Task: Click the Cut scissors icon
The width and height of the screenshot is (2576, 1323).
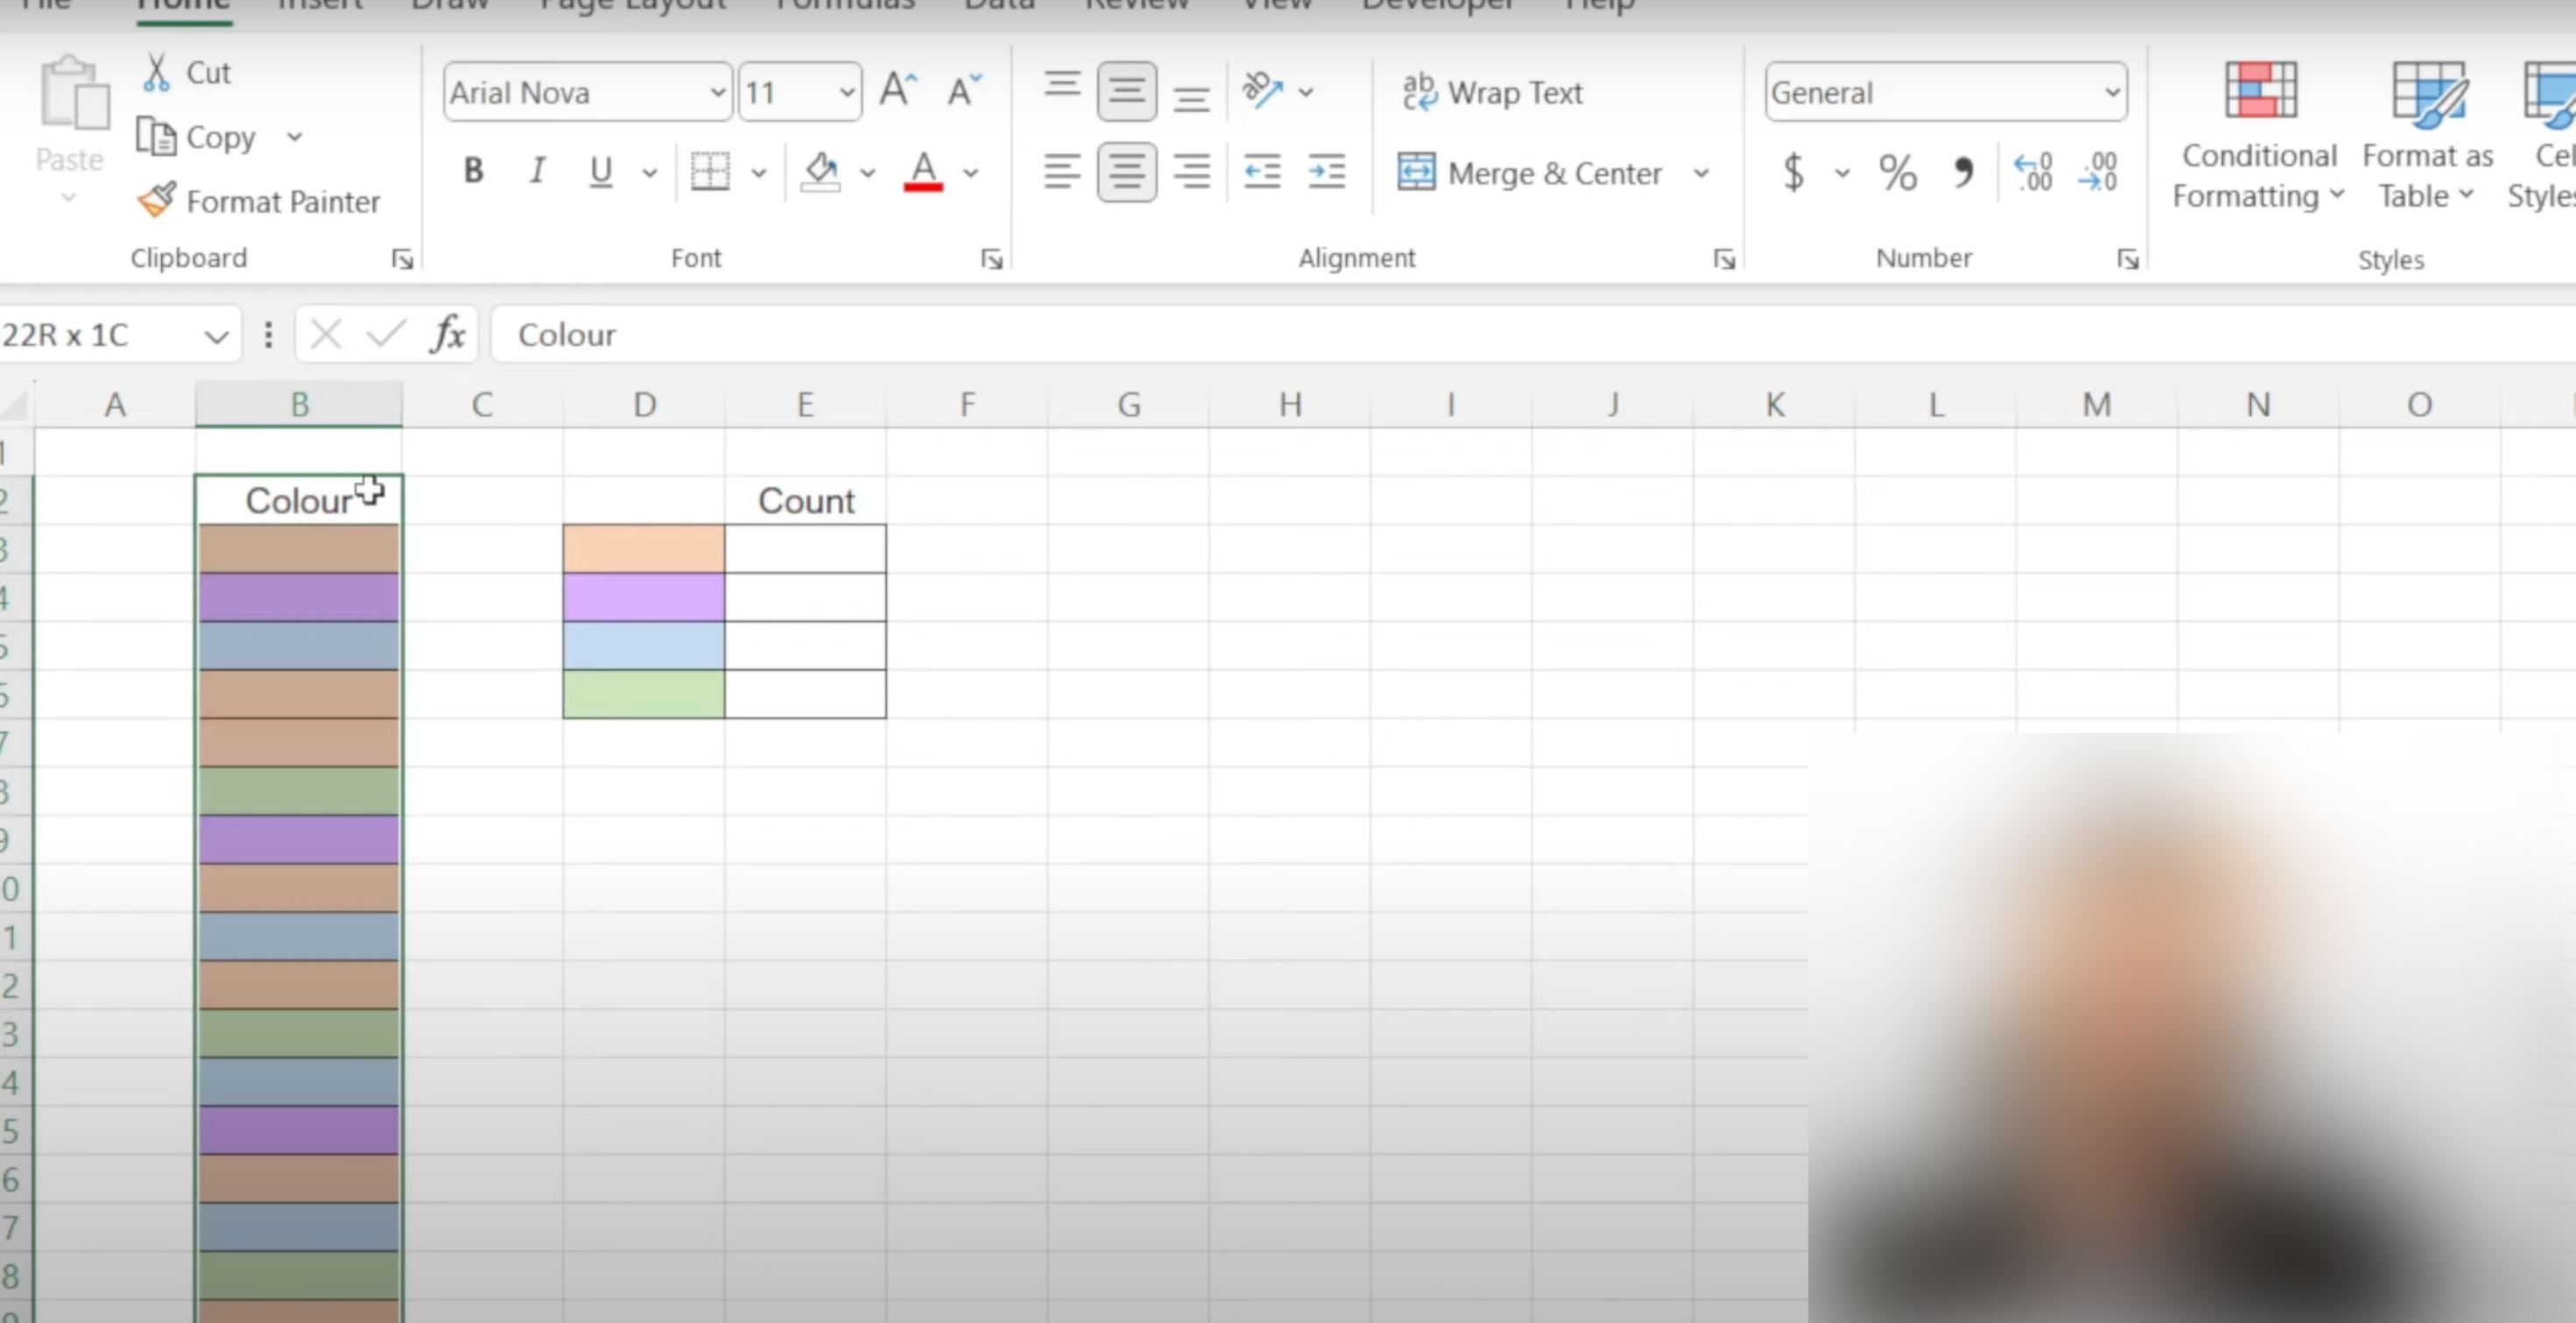Action: (157, 72)
